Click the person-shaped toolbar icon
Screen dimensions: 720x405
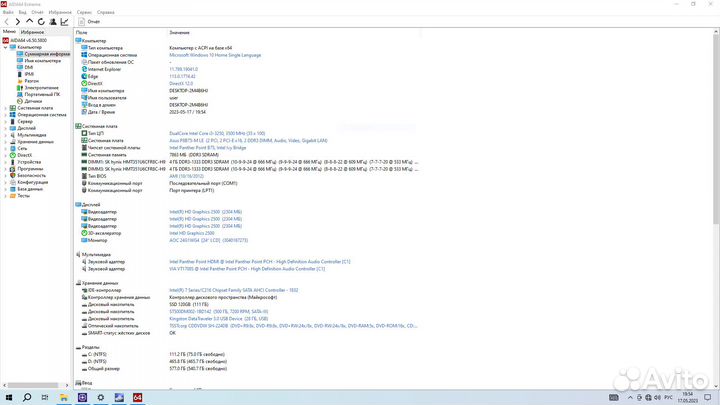point(53,22)
